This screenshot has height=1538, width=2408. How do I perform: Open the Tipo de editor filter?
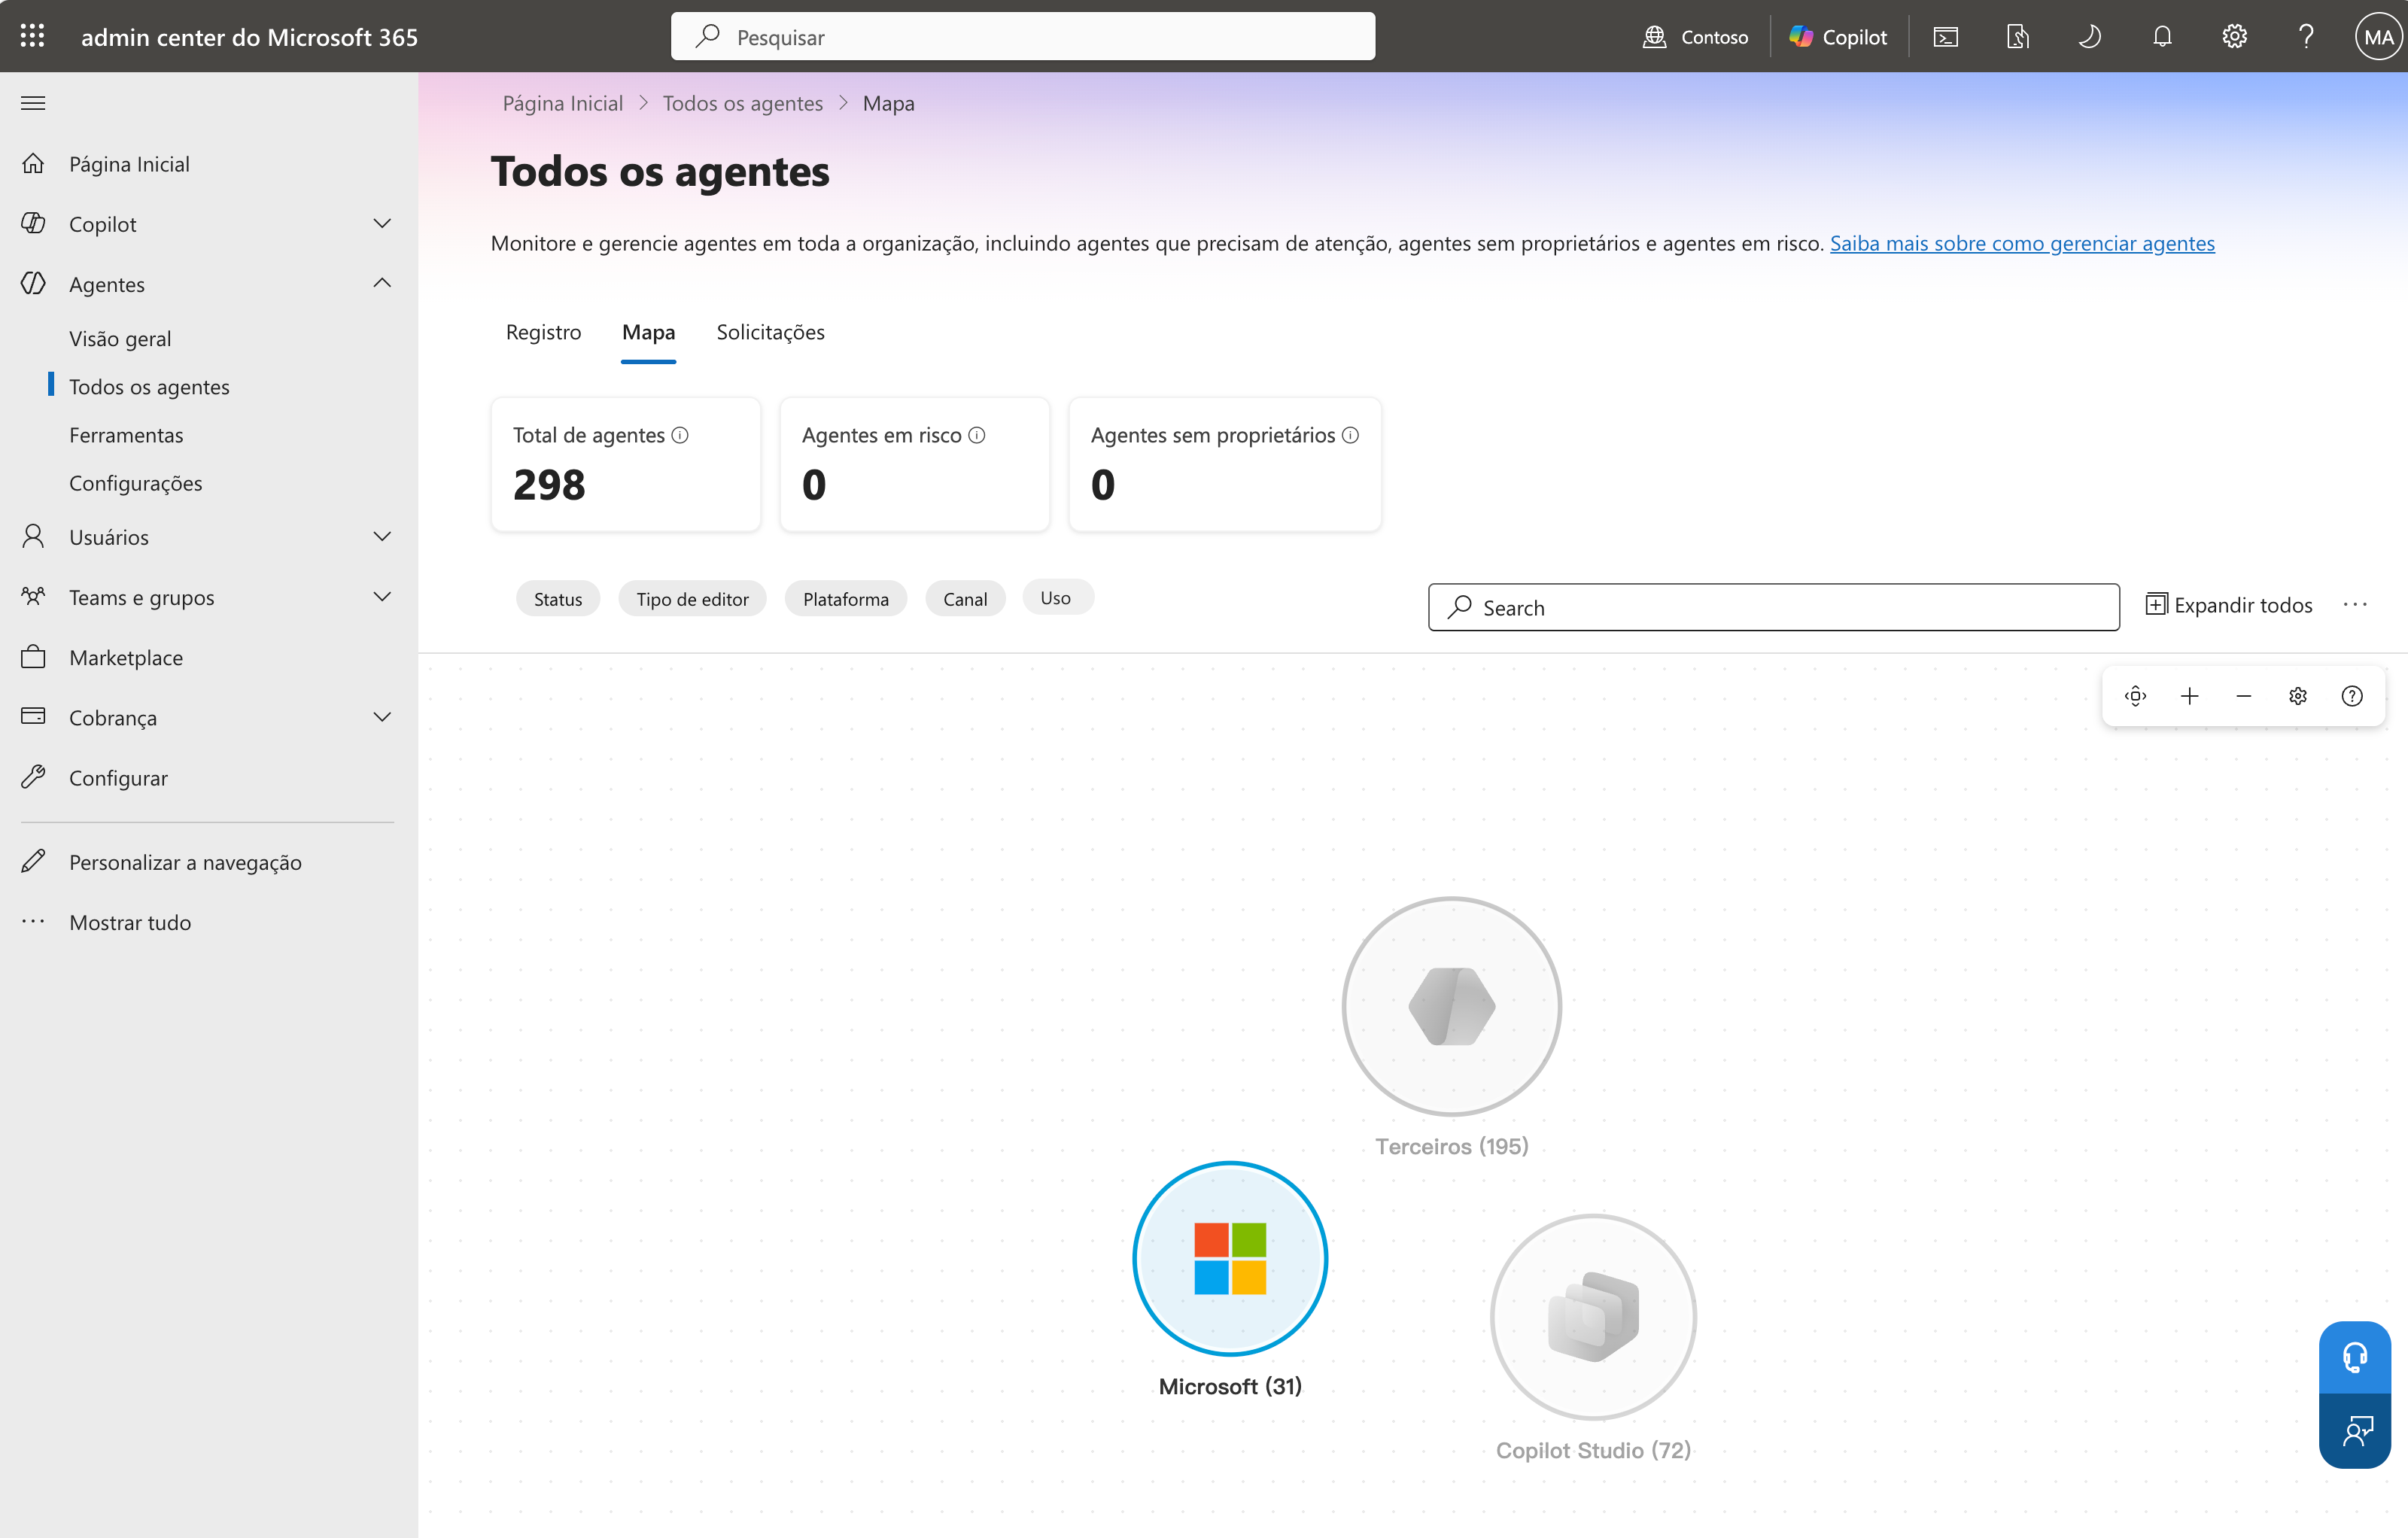pyautogui.click(x=692, y=598)
